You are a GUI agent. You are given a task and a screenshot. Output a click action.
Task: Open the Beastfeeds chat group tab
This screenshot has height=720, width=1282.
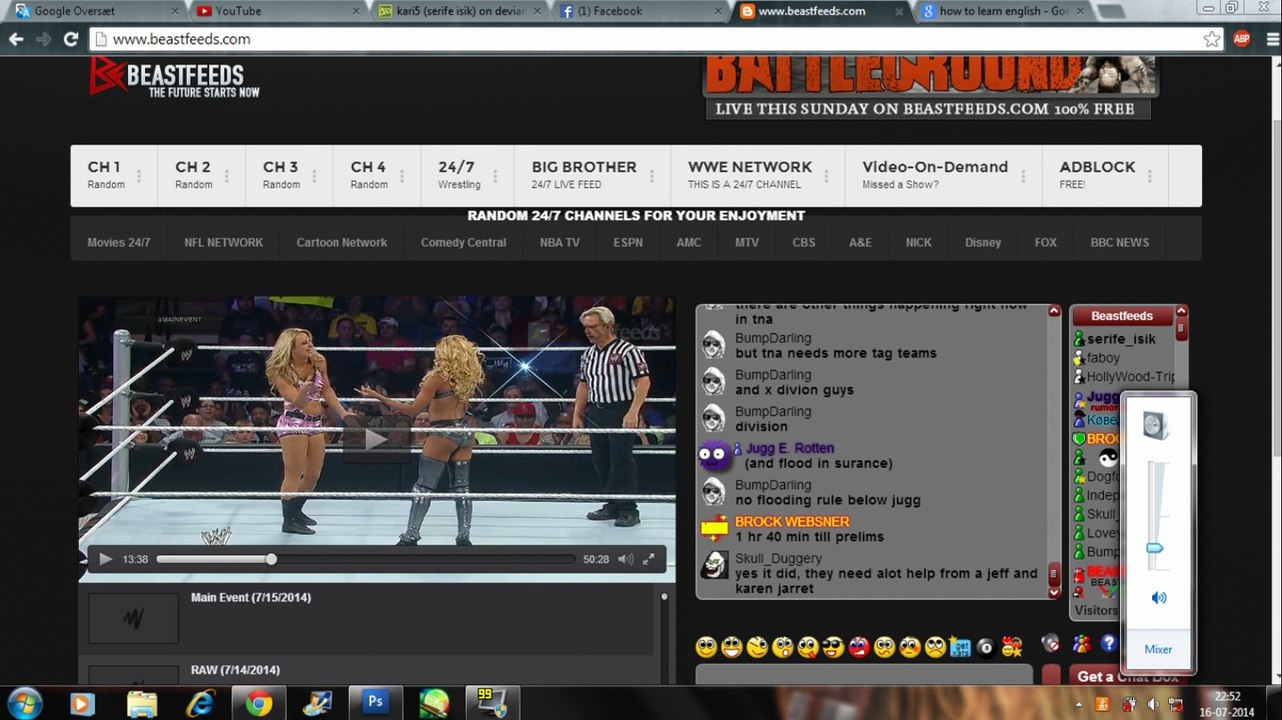[1122, 316]
